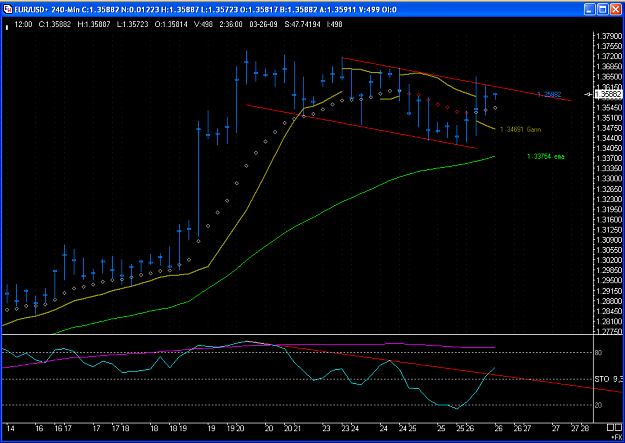
Task: Click the 03-26-09 date readout
Action: 263,24
